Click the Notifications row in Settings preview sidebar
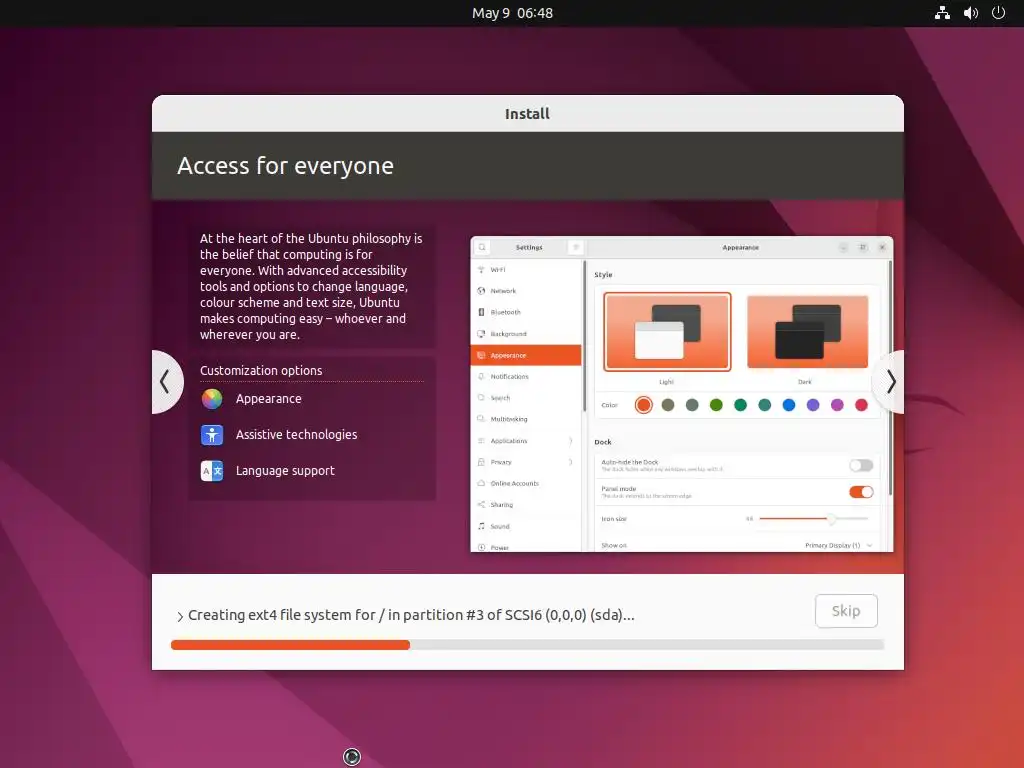1024x768 pixels. point(526,377)
